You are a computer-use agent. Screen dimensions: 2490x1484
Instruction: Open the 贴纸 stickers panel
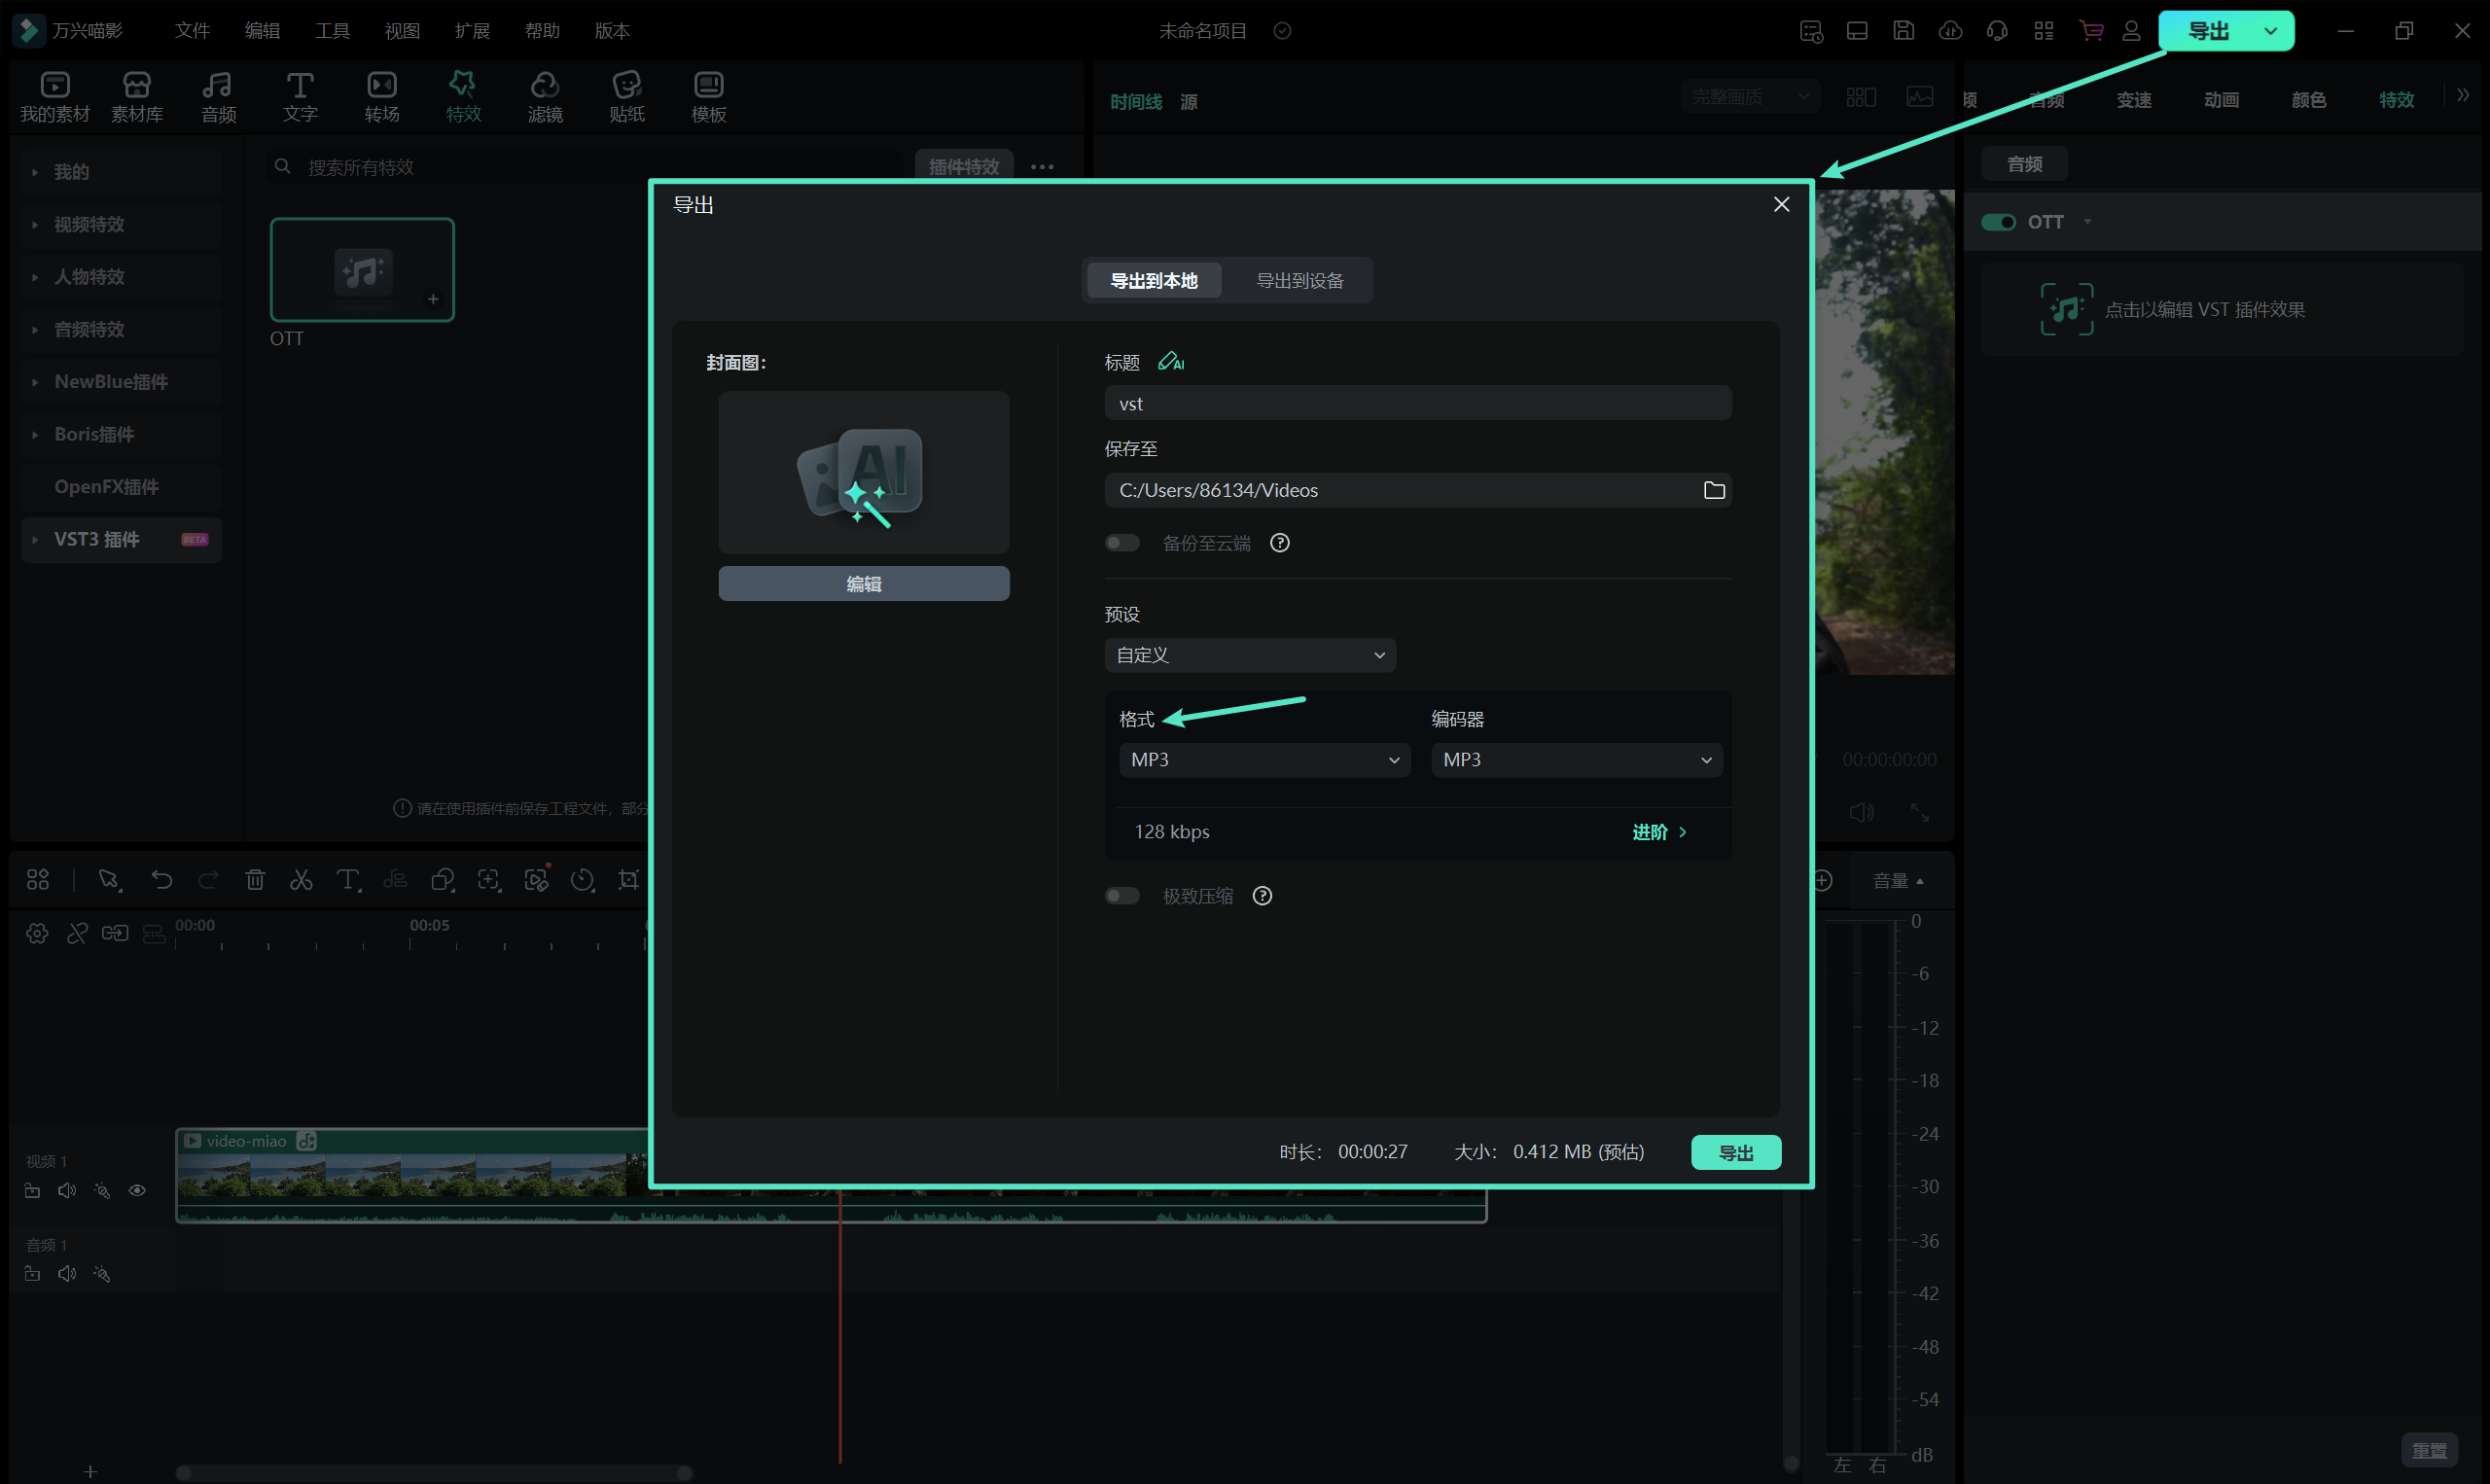(x=627, y=97)
